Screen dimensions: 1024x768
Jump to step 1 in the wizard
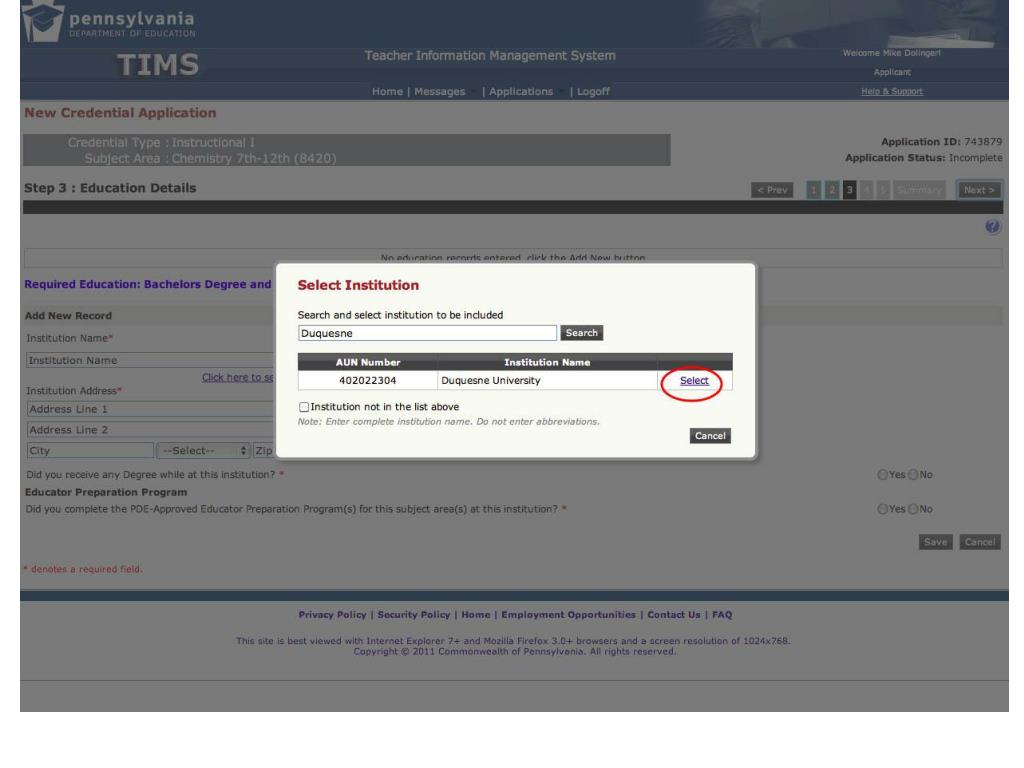point(814,190)
